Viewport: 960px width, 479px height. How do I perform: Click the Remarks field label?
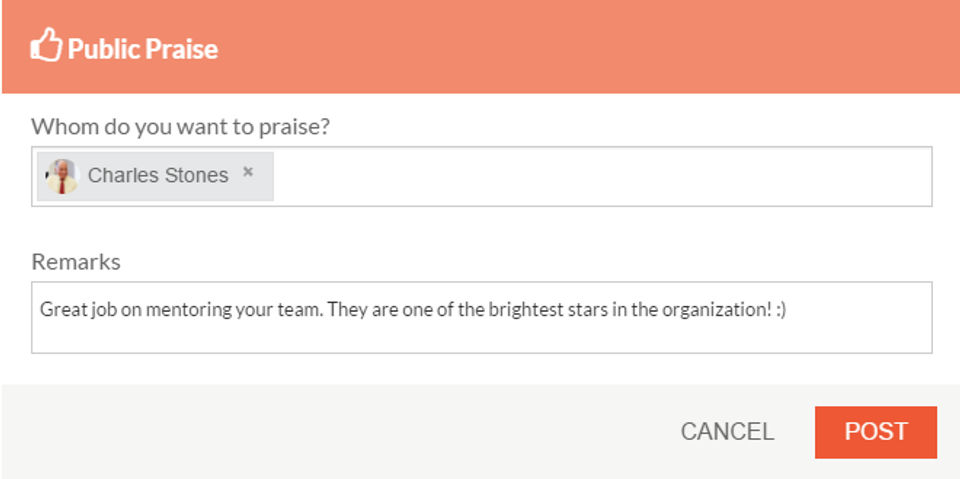pos(76,262)
